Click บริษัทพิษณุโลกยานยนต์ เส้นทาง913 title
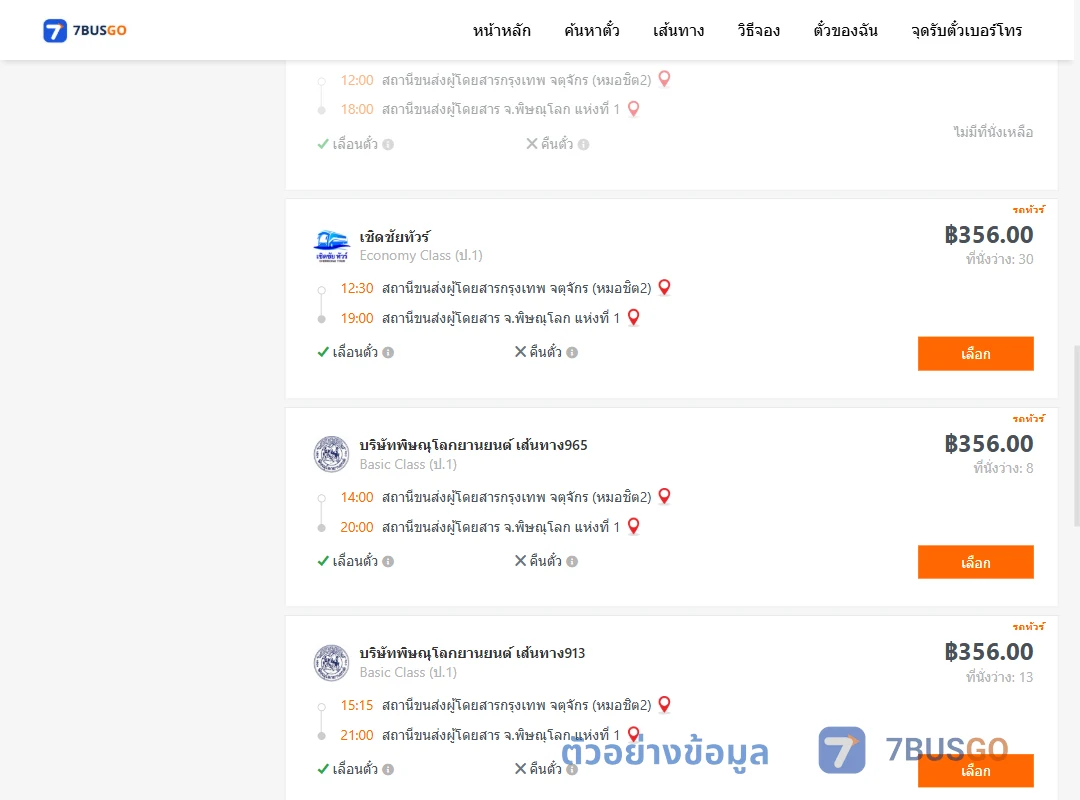Viewport: 1080px width, 800px height. tap(472, 653)
